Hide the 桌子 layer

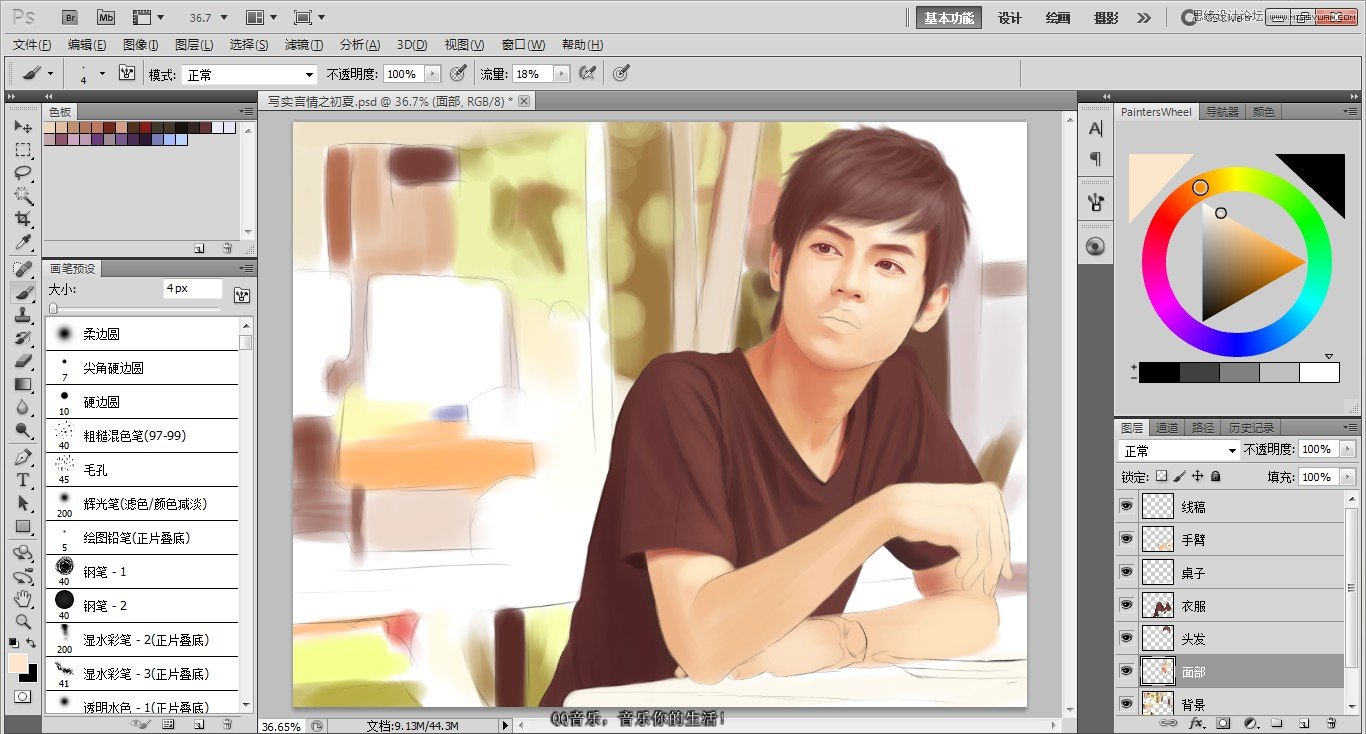1127,572
